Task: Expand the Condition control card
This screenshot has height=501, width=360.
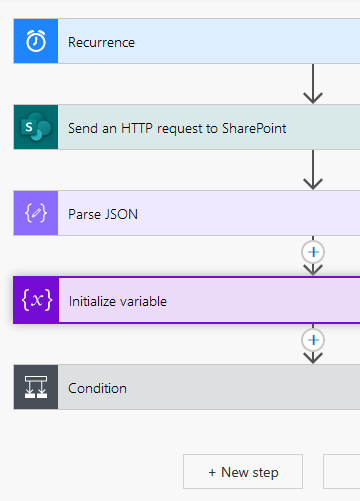Action: click(209, 387)
